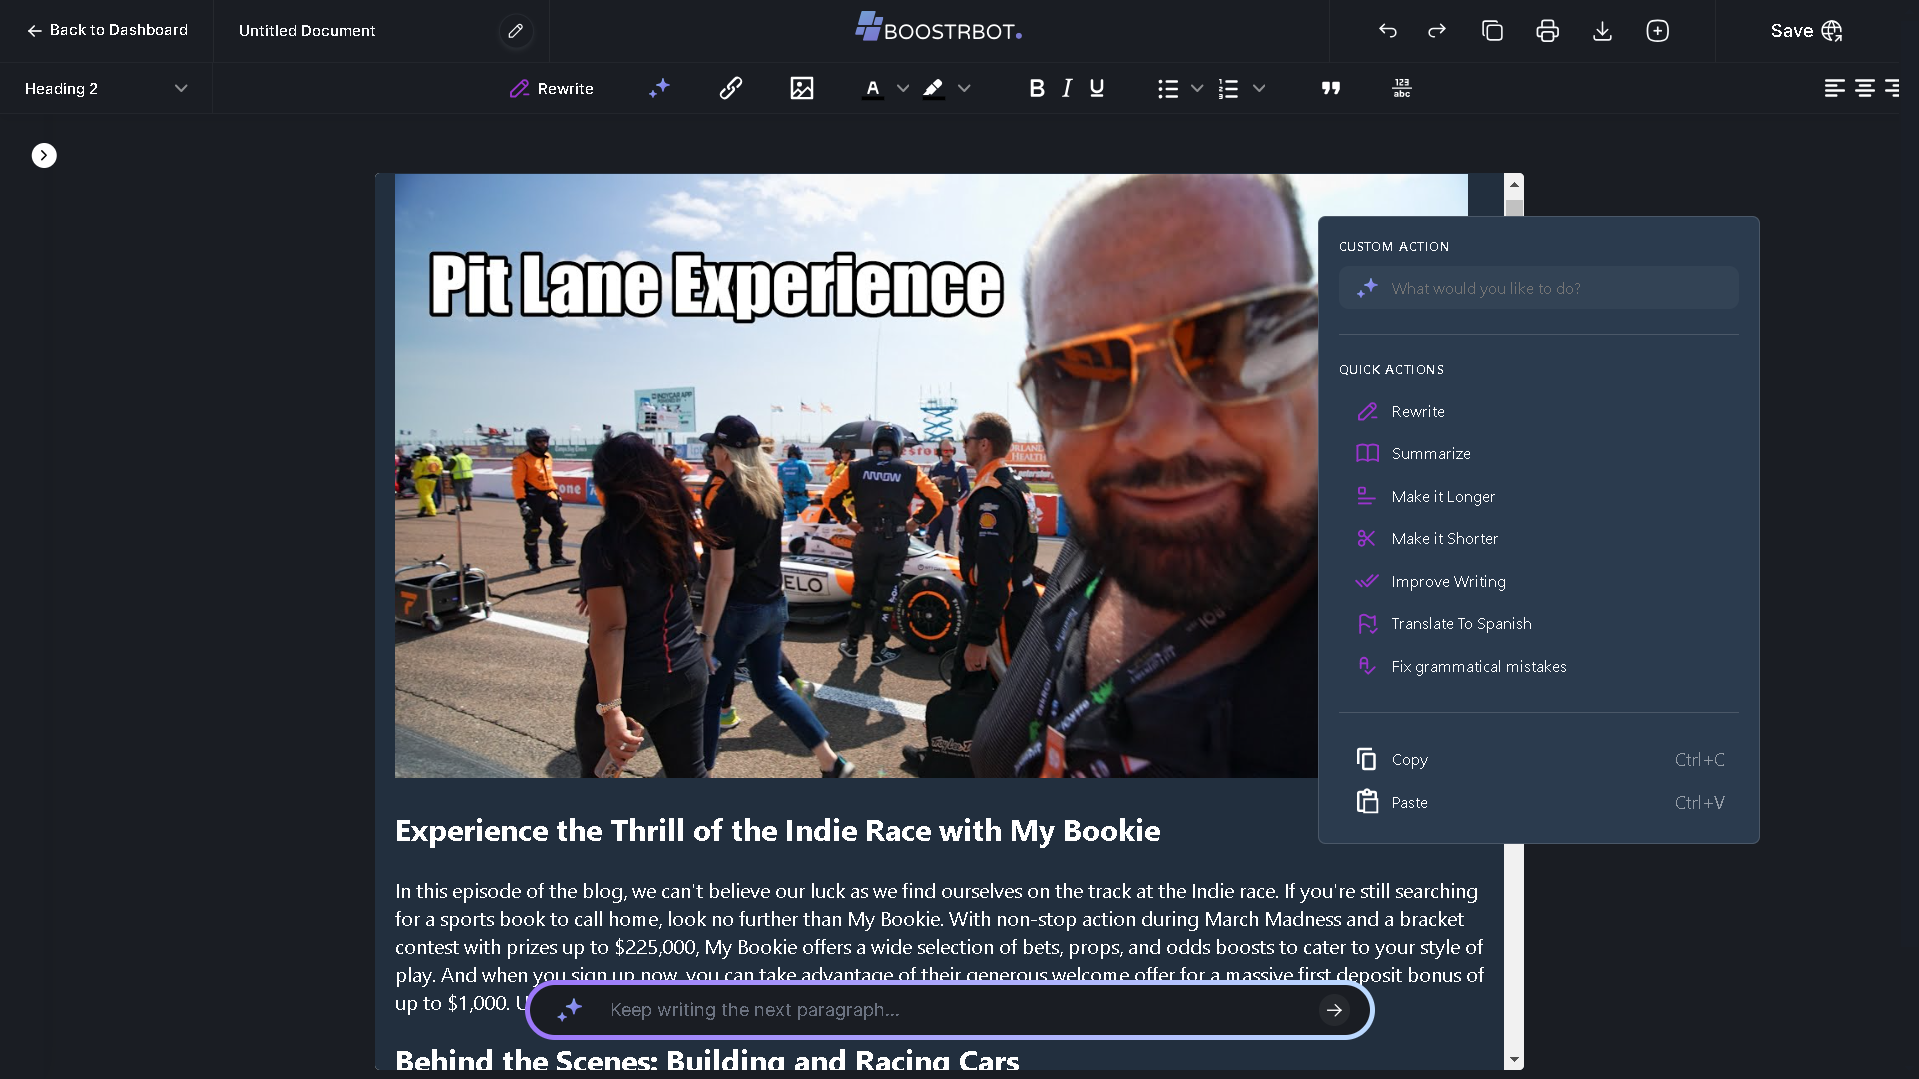1919x1079 pixels.
Task: Click Copy in the context menu
Action: [x=1538, y=759]
